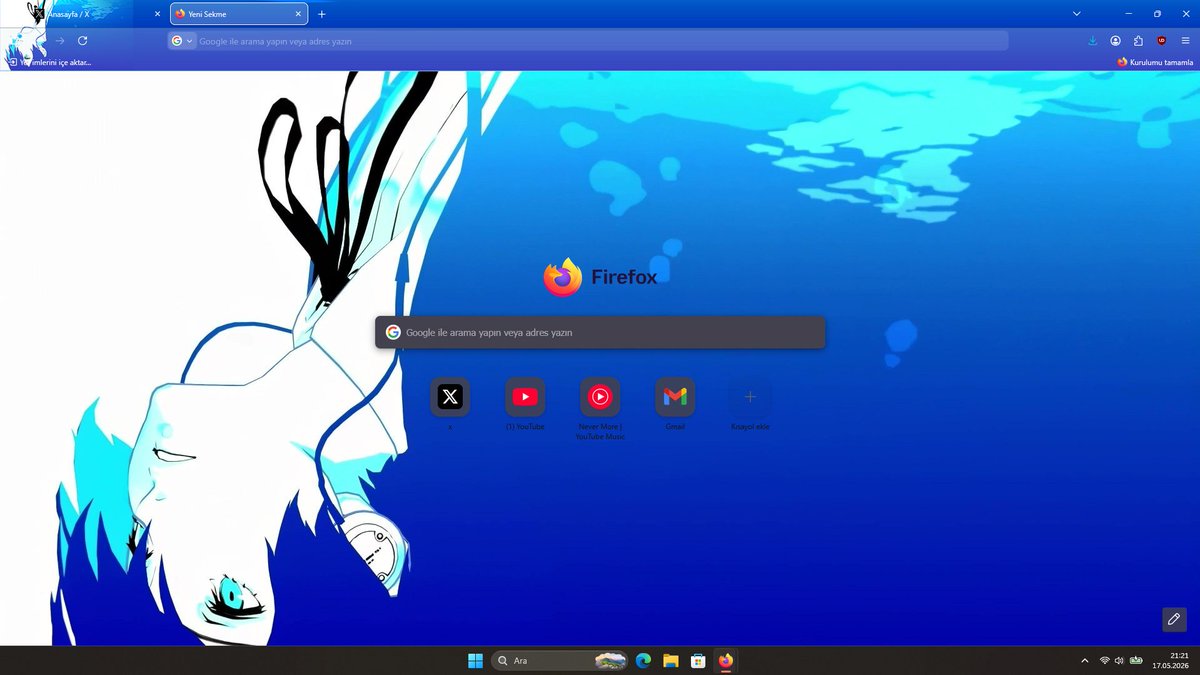This screenshot has width=1200, height=675.
Task: Customize new tab with pencil icon
Action: point(1174,619)
